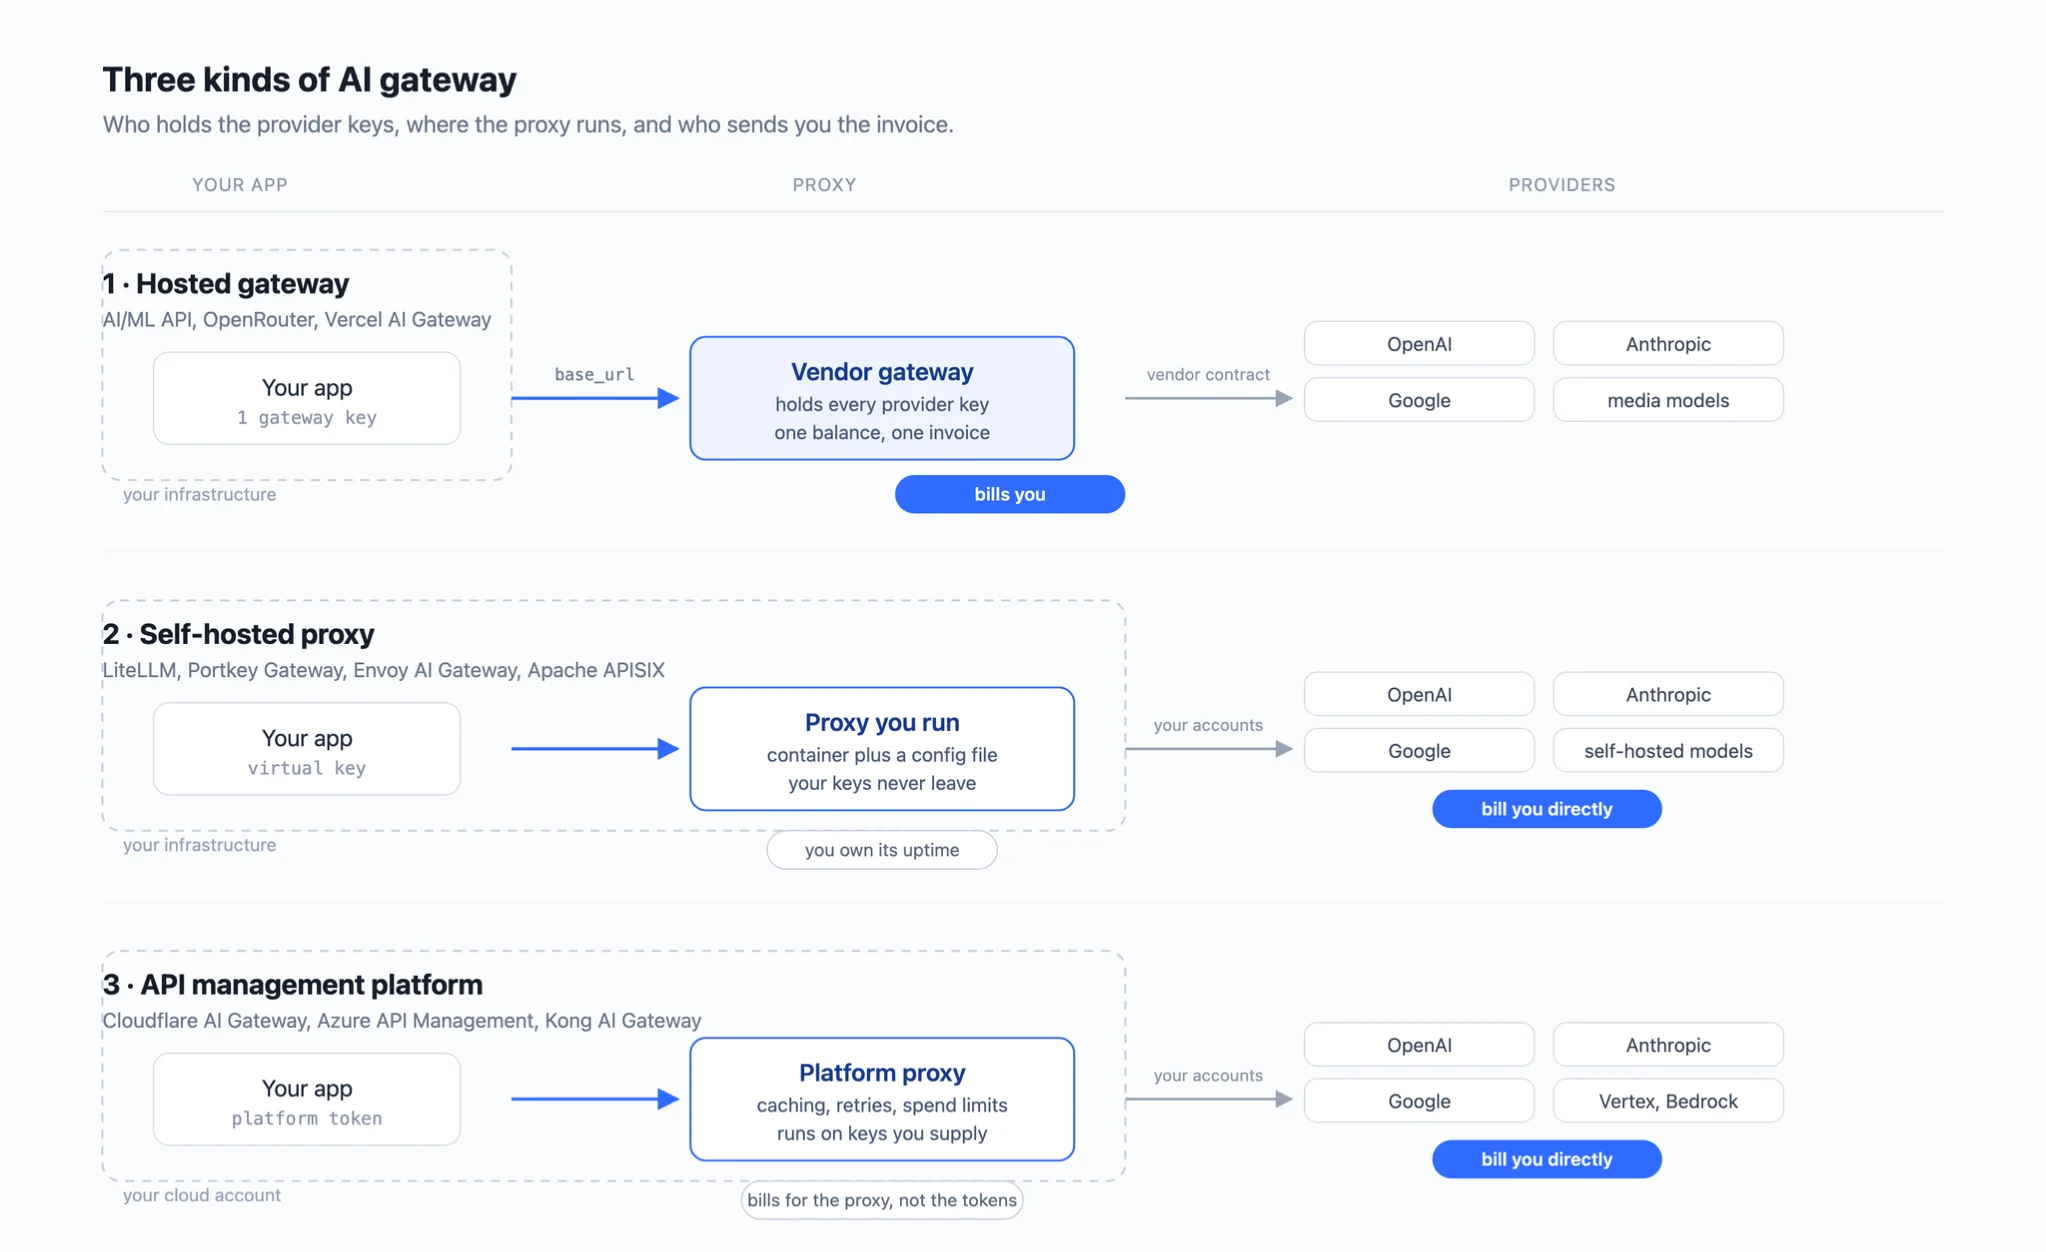This screenshot has height=1252, width=2046.
Task: Select the 'Proxy you run' box
Action: pyautogui.click(x=882, y=749)
